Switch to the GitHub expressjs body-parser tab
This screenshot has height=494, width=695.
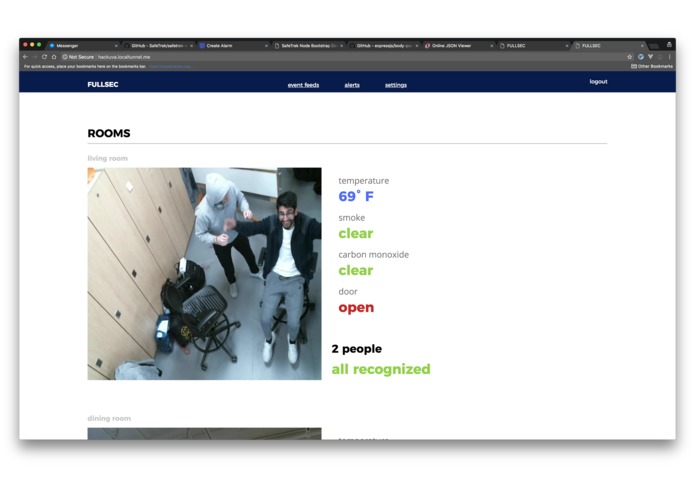click(383, 46)
